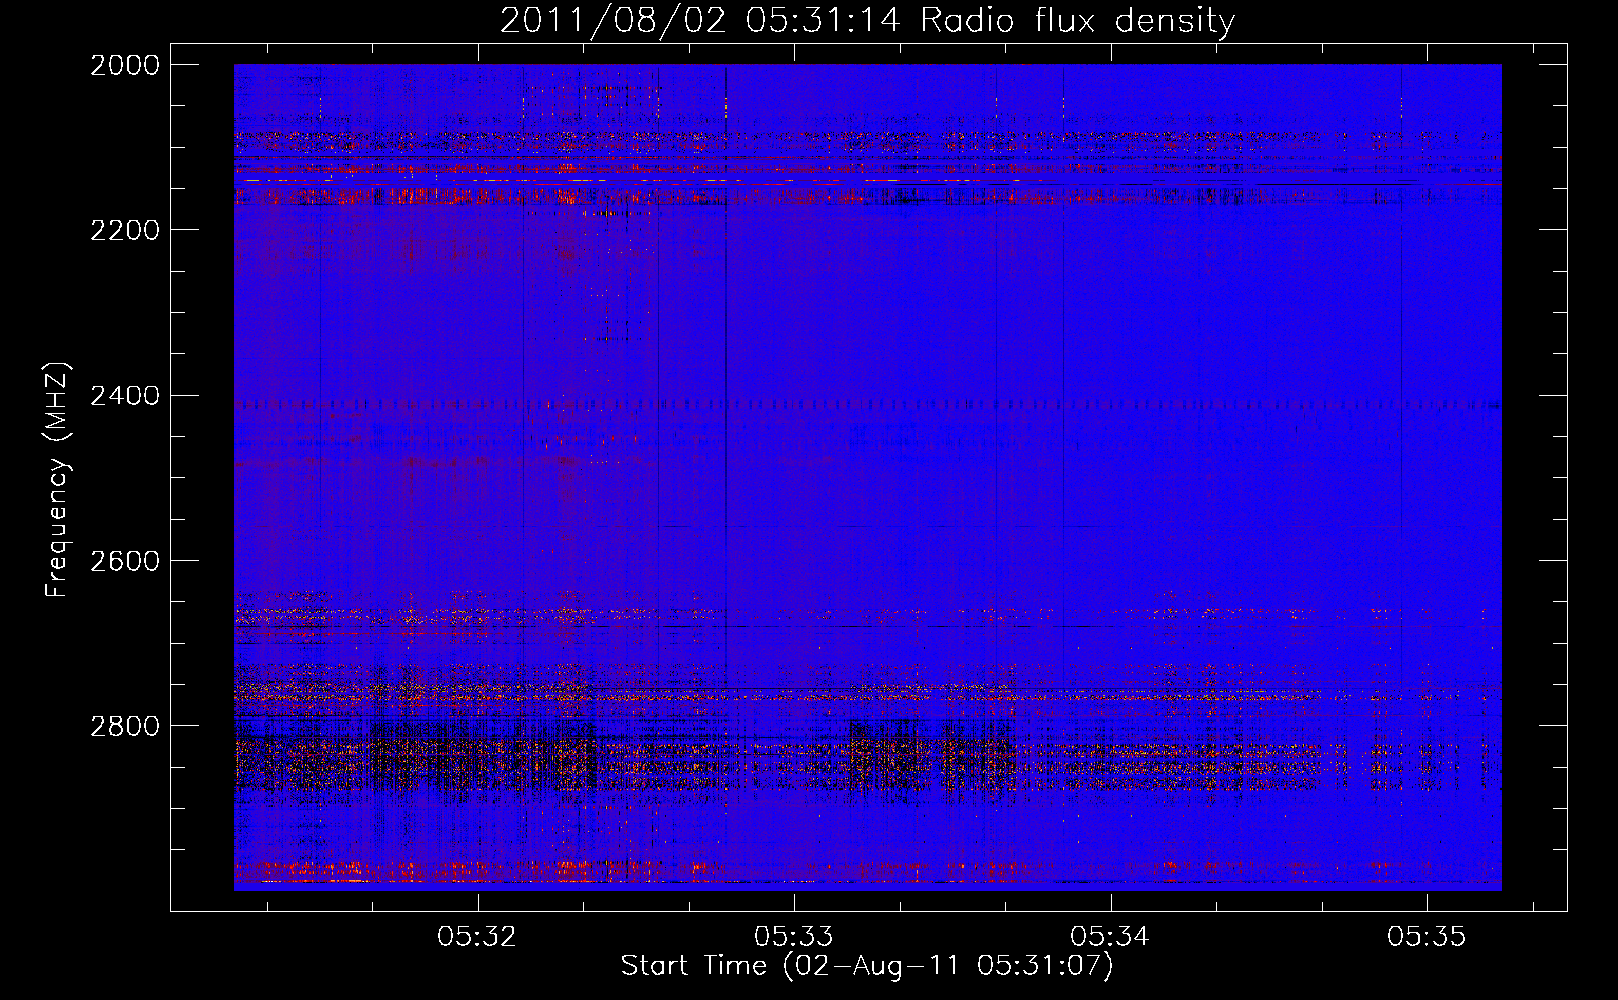
Task: Click the 05:33 time axis label
Action: coord(794,937)
